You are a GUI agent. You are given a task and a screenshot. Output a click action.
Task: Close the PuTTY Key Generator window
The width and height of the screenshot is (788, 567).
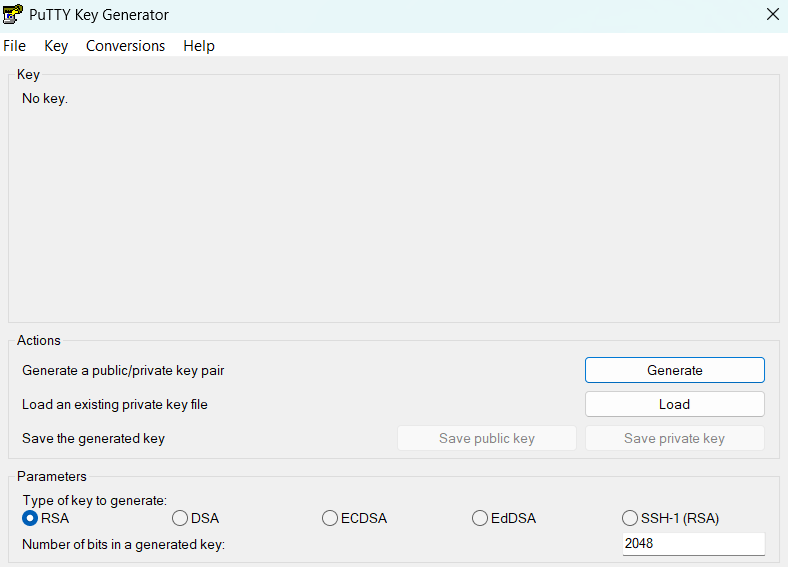point(772,15)
